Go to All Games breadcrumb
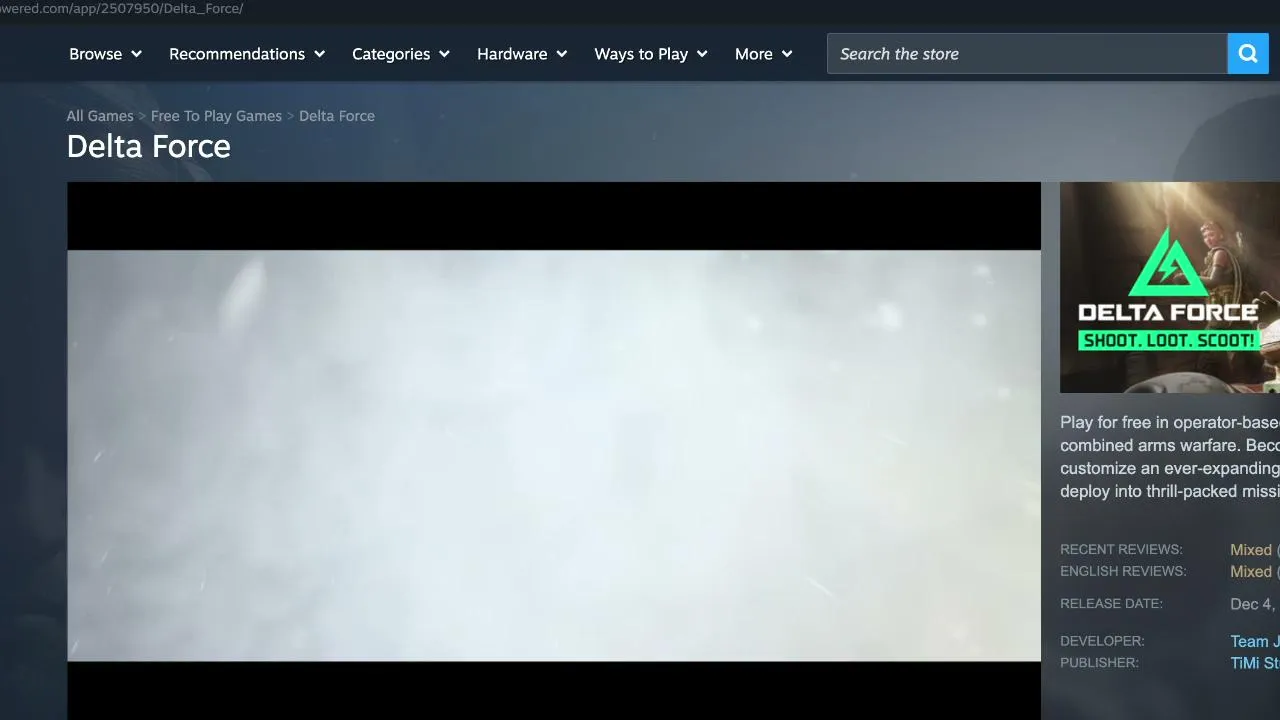The height and width of the screenshot is (720, 1280). coord(100,116)
